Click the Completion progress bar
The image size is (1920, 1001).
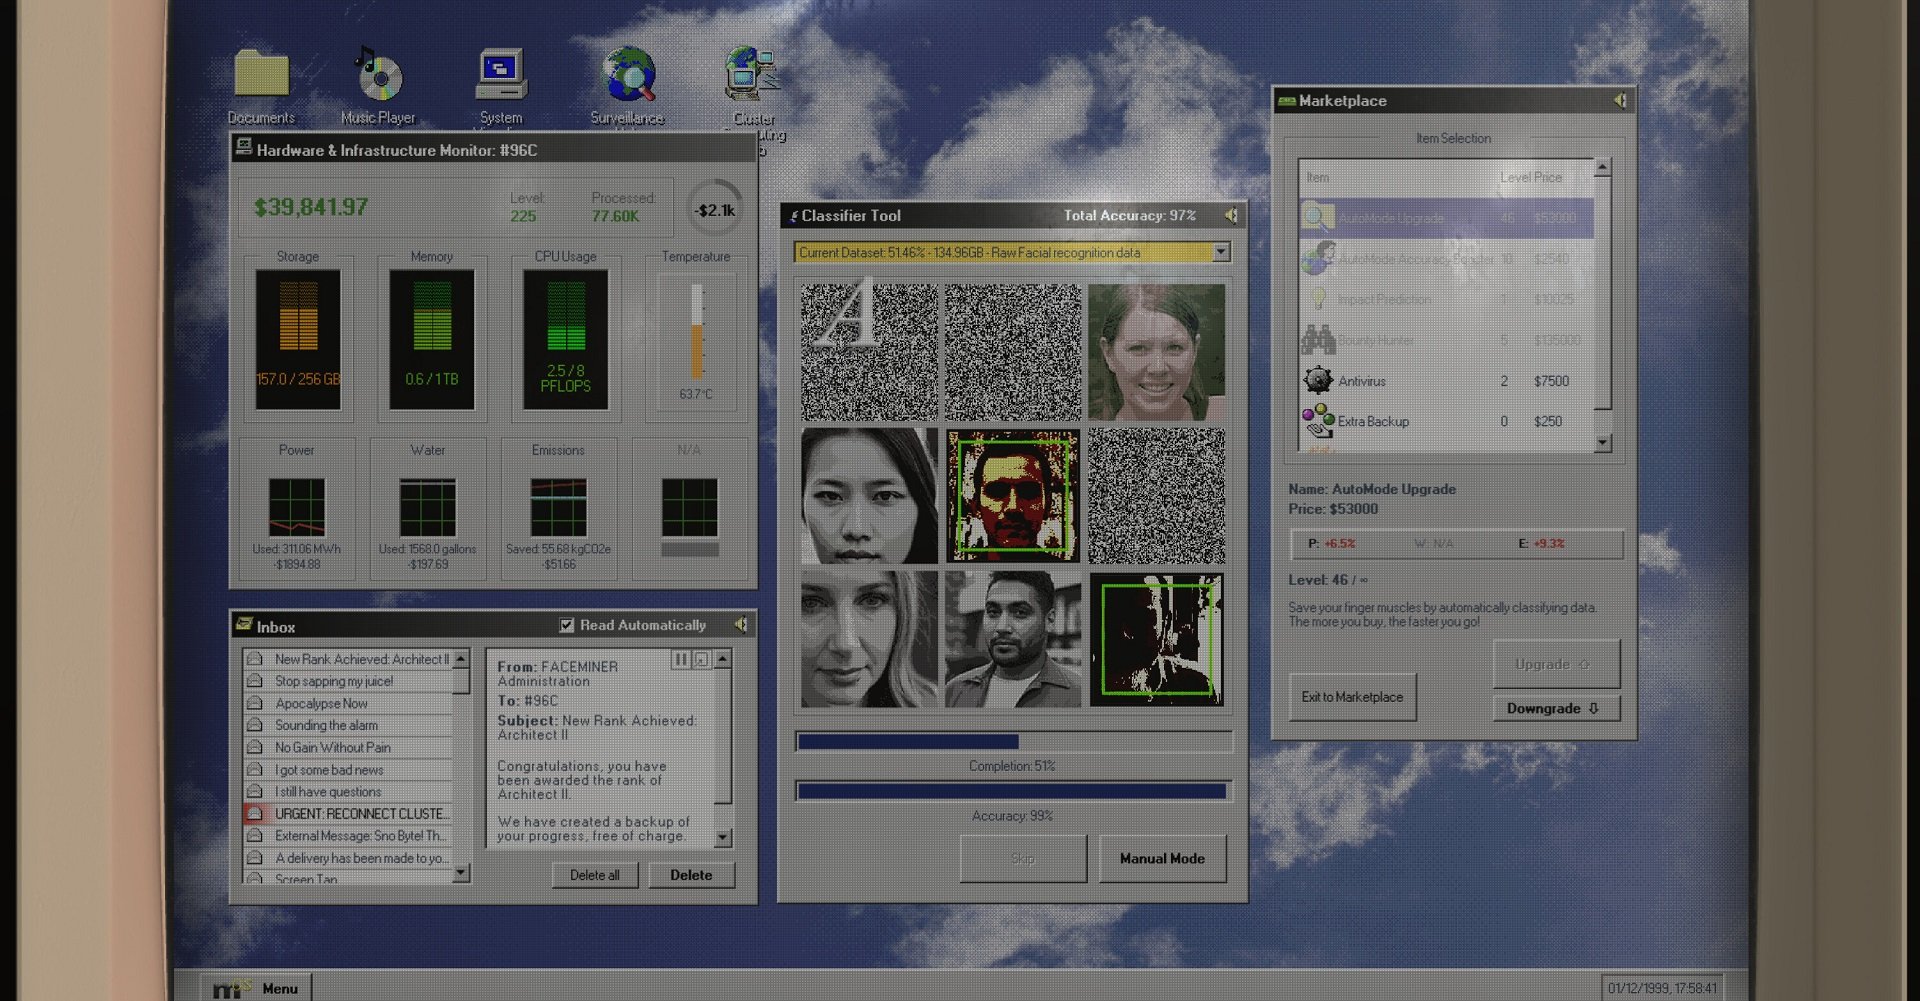point(1013,742)
